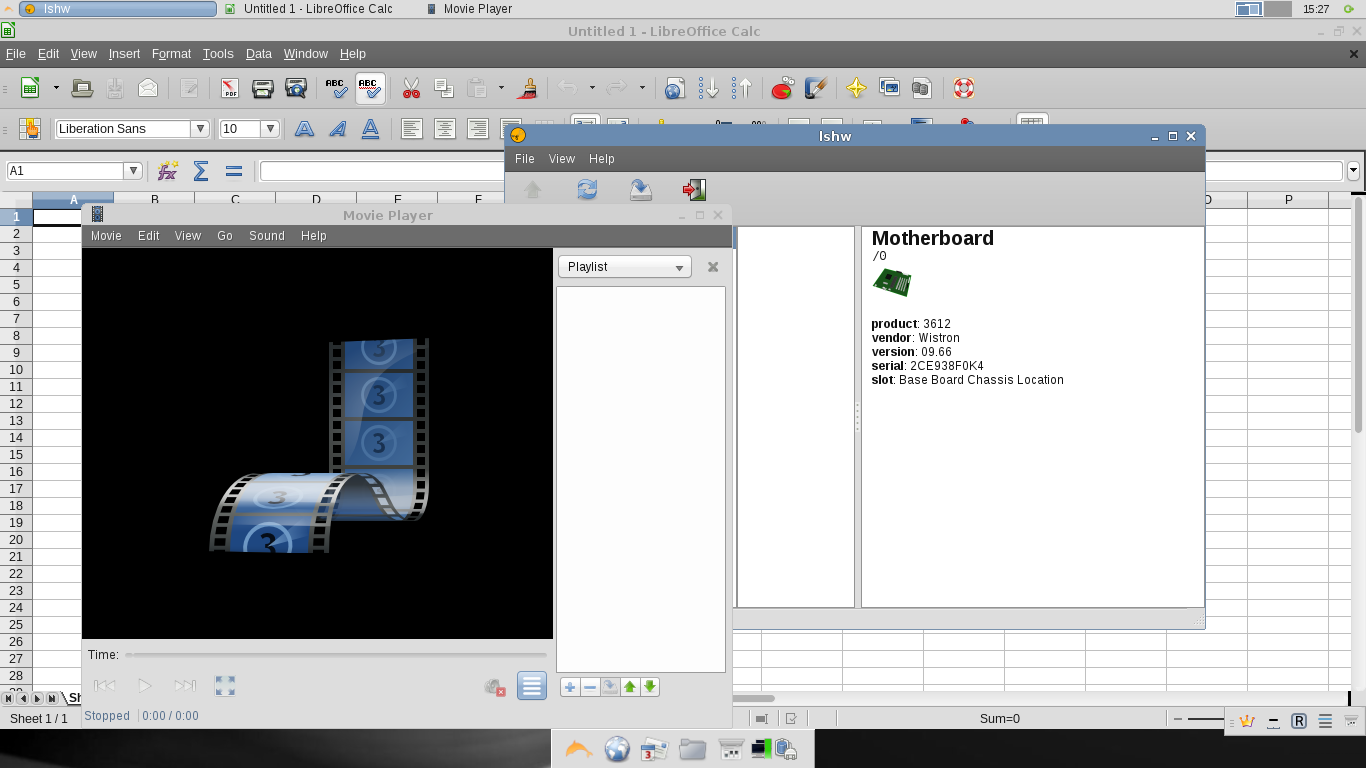Toggle italic formatting in Calc
This screenshot has height=768, width=1366.
pos(338,129)
